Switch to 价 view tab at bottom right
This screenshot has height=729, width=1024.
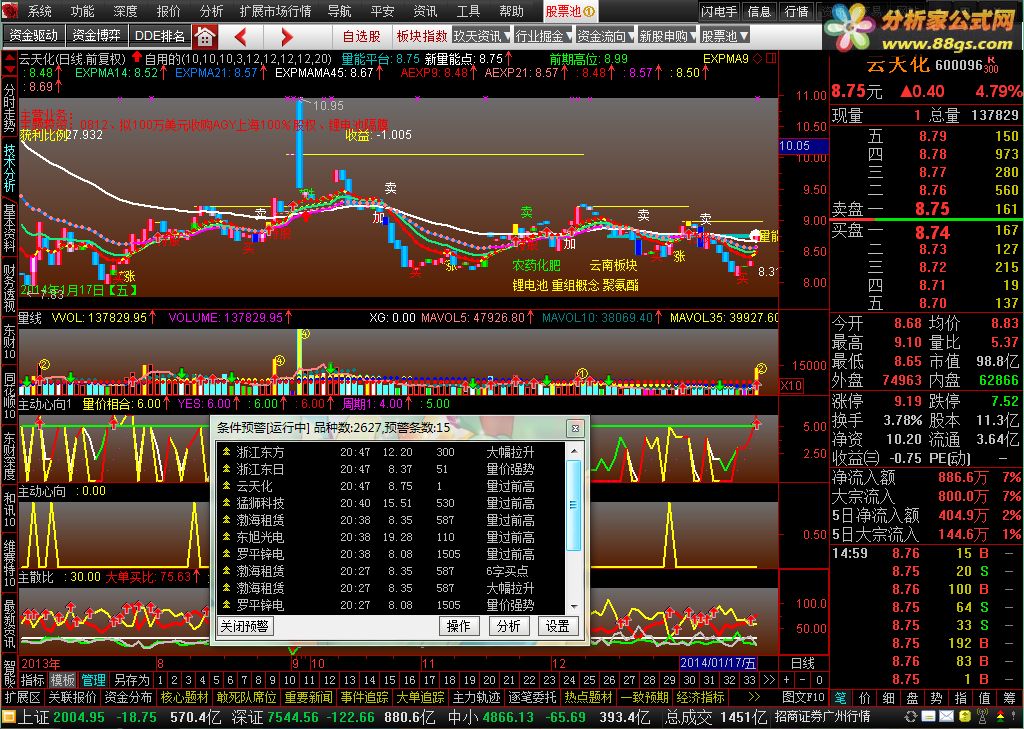(x=864, y=698)
